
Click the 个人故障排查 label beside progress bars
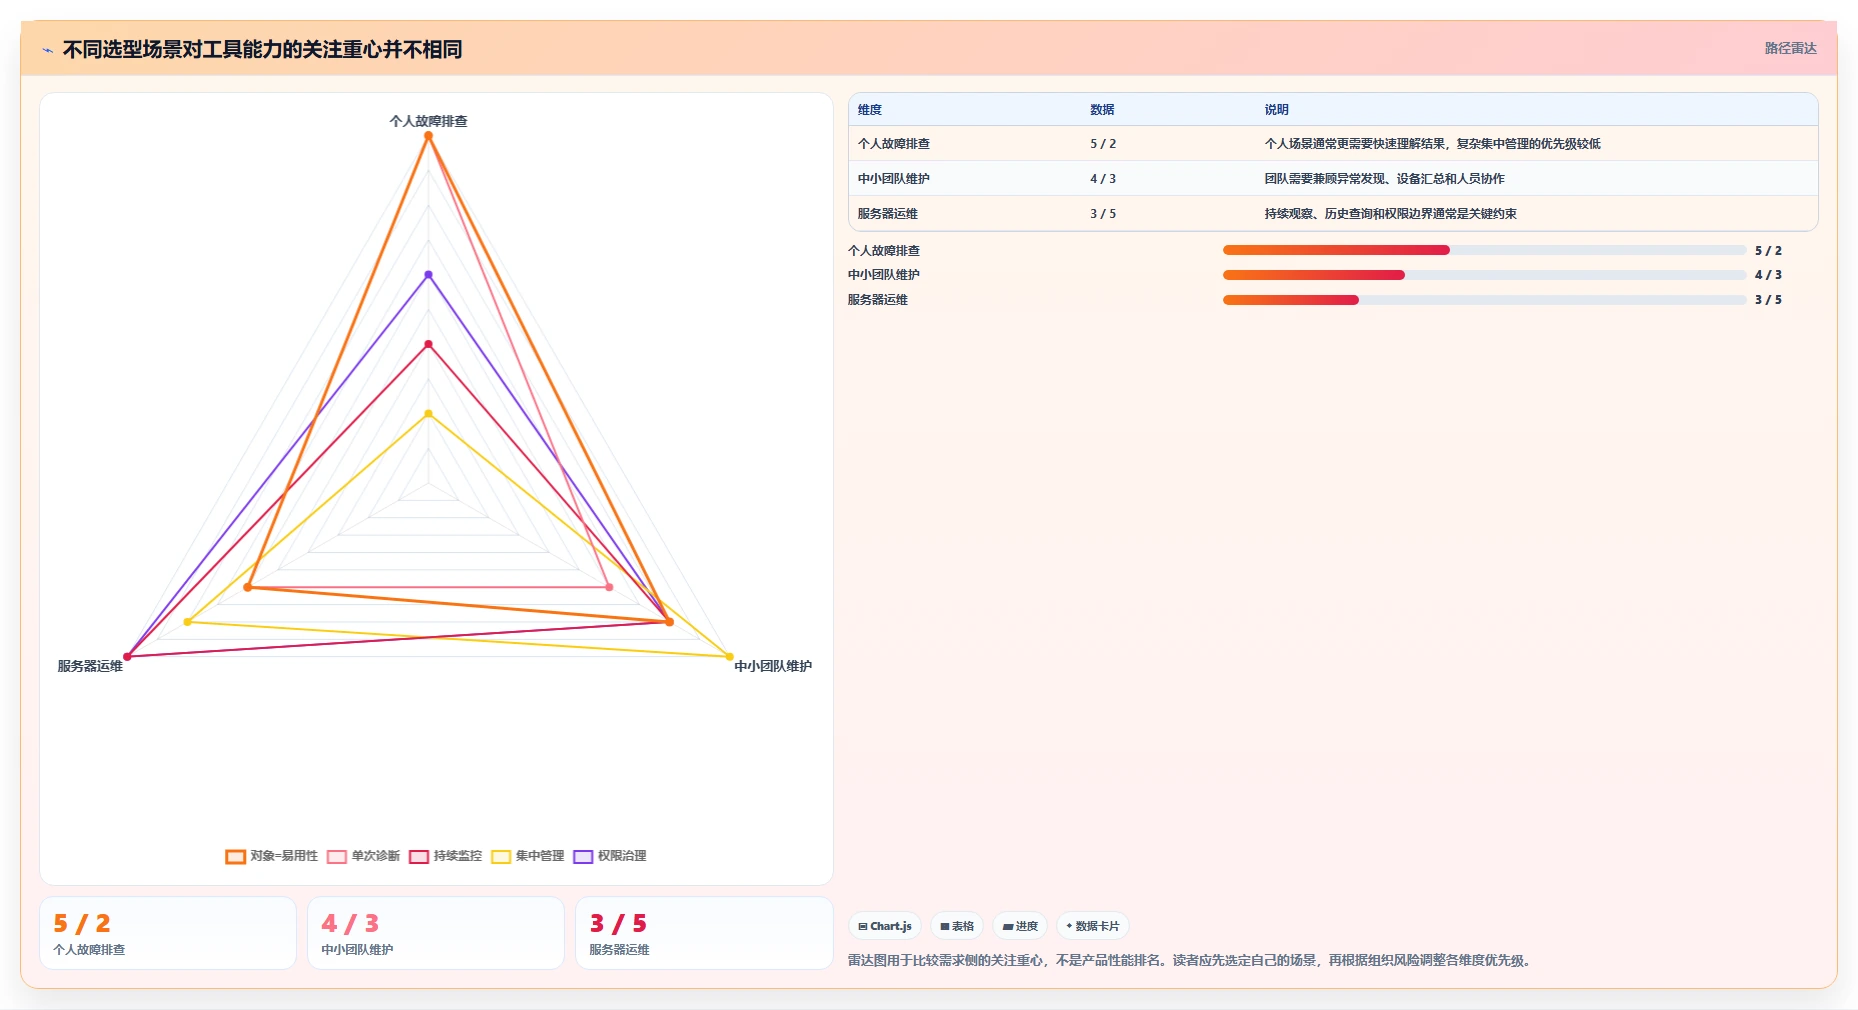tap(884, 251)
